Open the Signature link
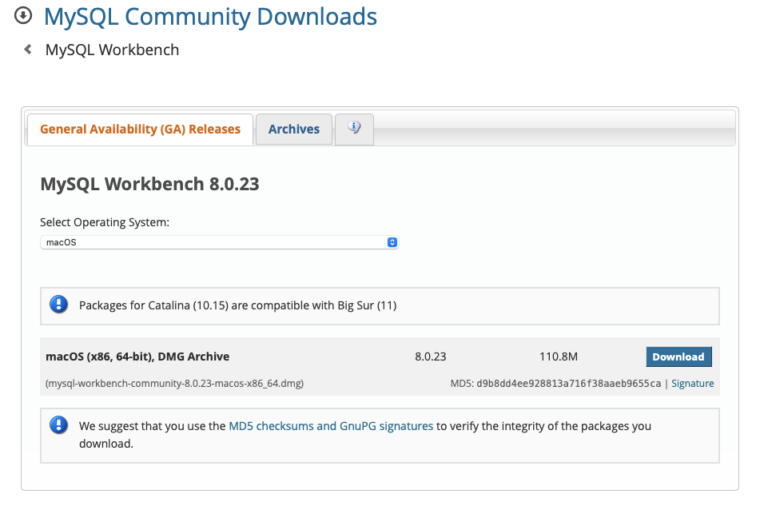Viewport: 768px width, 518px height. pos(692,383)
